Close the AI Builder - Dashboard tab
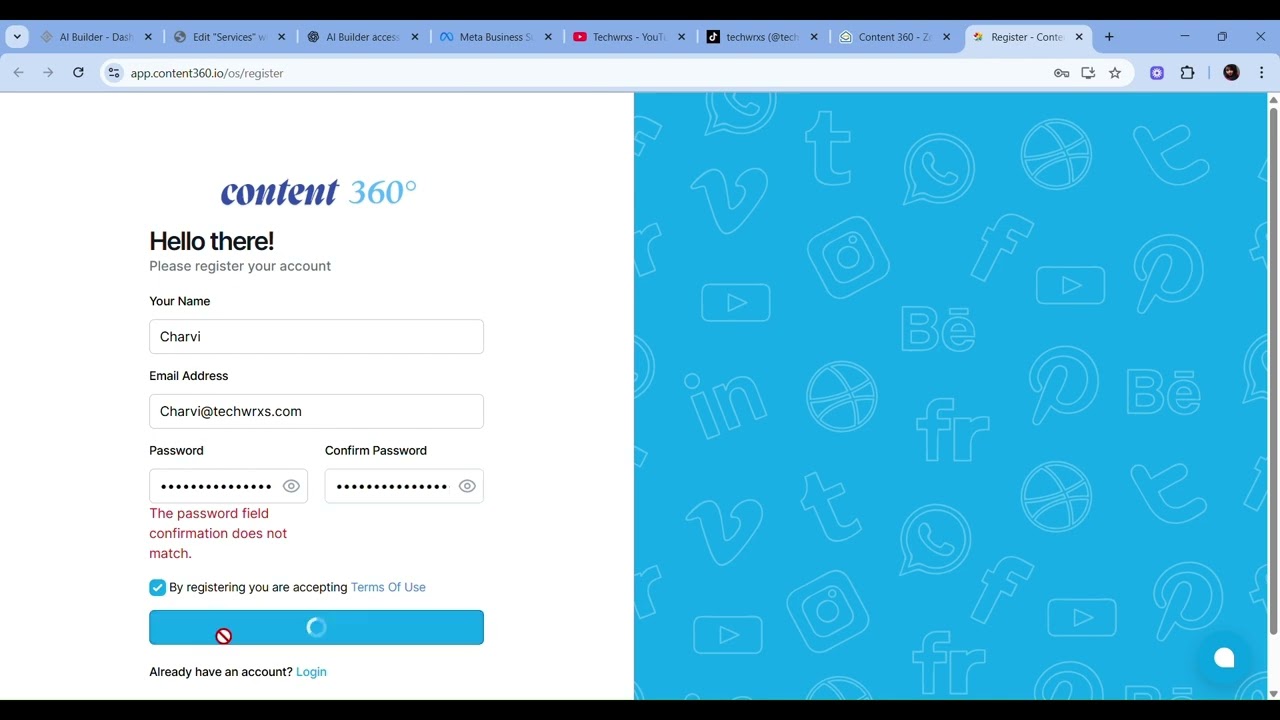This screenshot has height=720, width=1280. (148, 37)
